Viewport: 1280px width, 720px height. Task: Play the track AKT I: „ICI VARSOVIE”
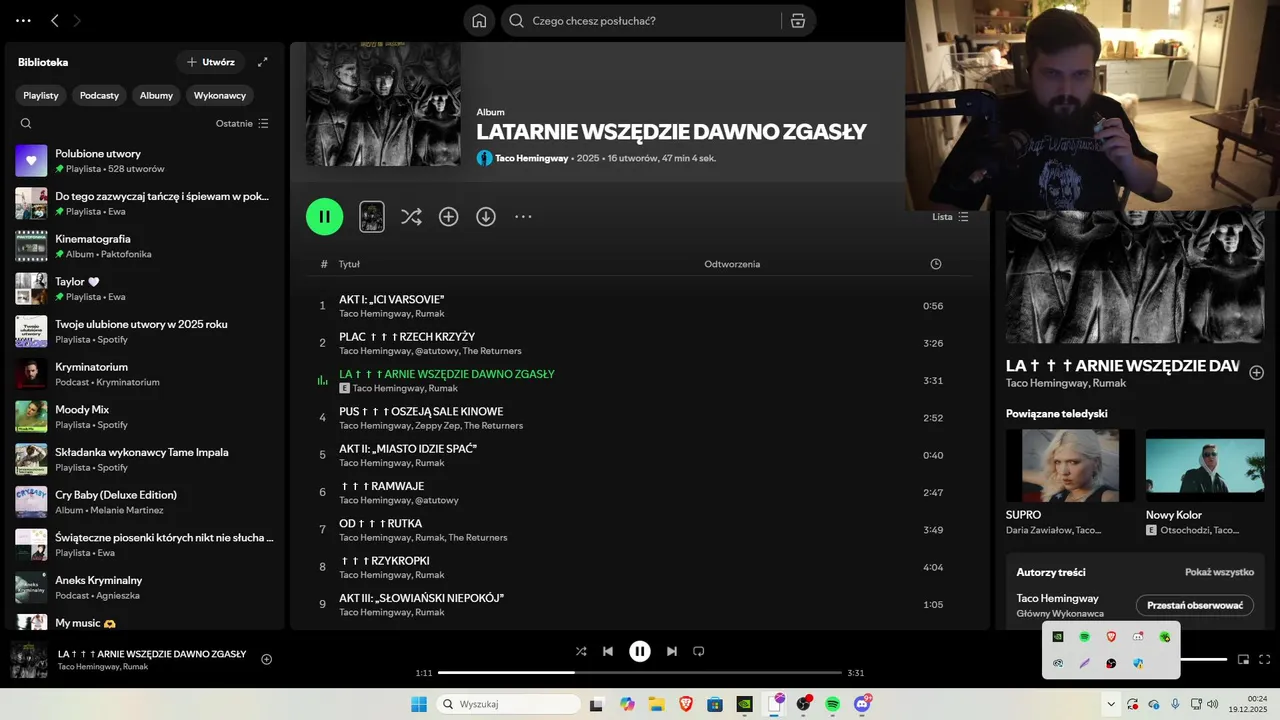coord(639,306)
